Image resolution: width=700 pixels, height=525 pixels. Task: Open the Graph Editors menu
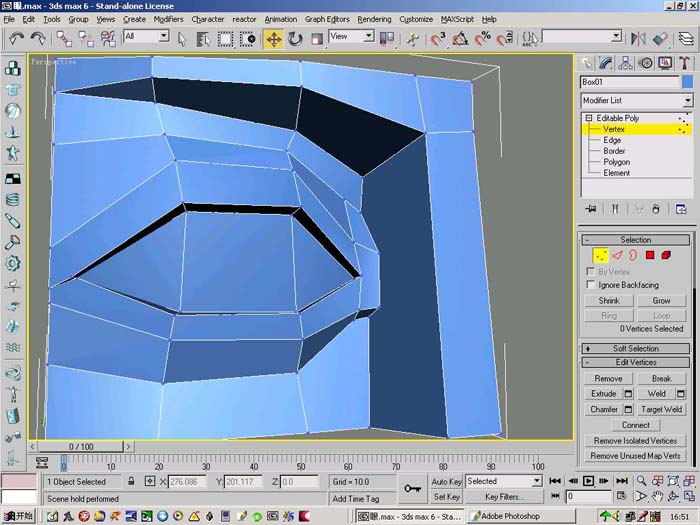tap(327, 19)
